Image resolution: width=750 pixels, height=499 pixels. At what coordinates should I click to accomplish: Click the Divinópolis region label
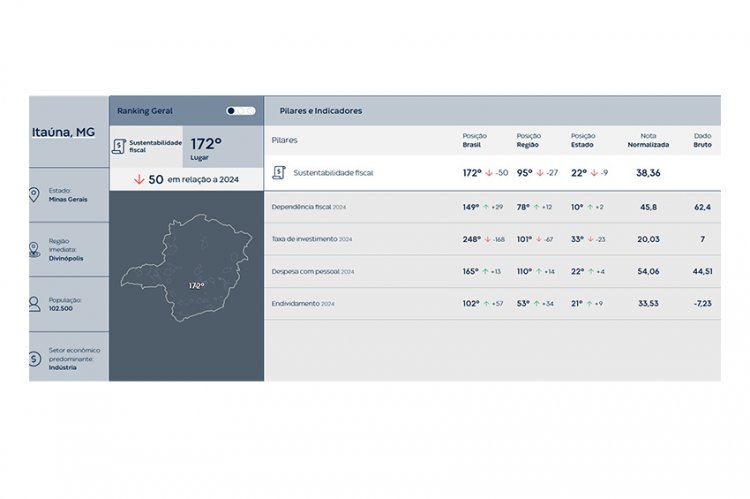click(66, 258)
